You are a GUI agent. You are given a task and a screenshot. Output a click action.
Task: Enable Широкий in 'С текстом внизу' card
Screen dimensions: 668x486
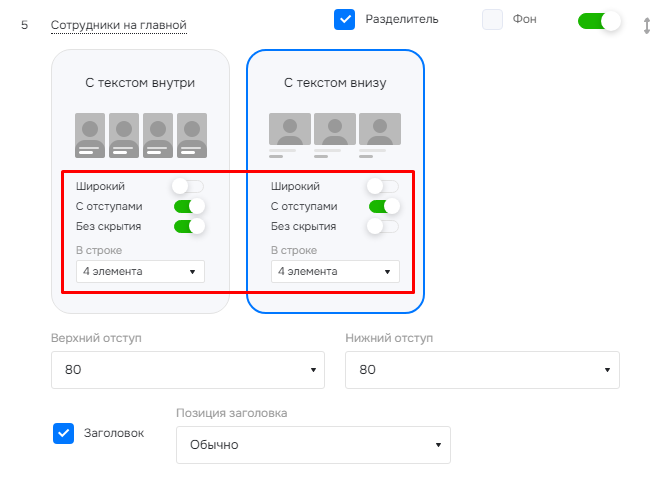(x=383, y=186)
